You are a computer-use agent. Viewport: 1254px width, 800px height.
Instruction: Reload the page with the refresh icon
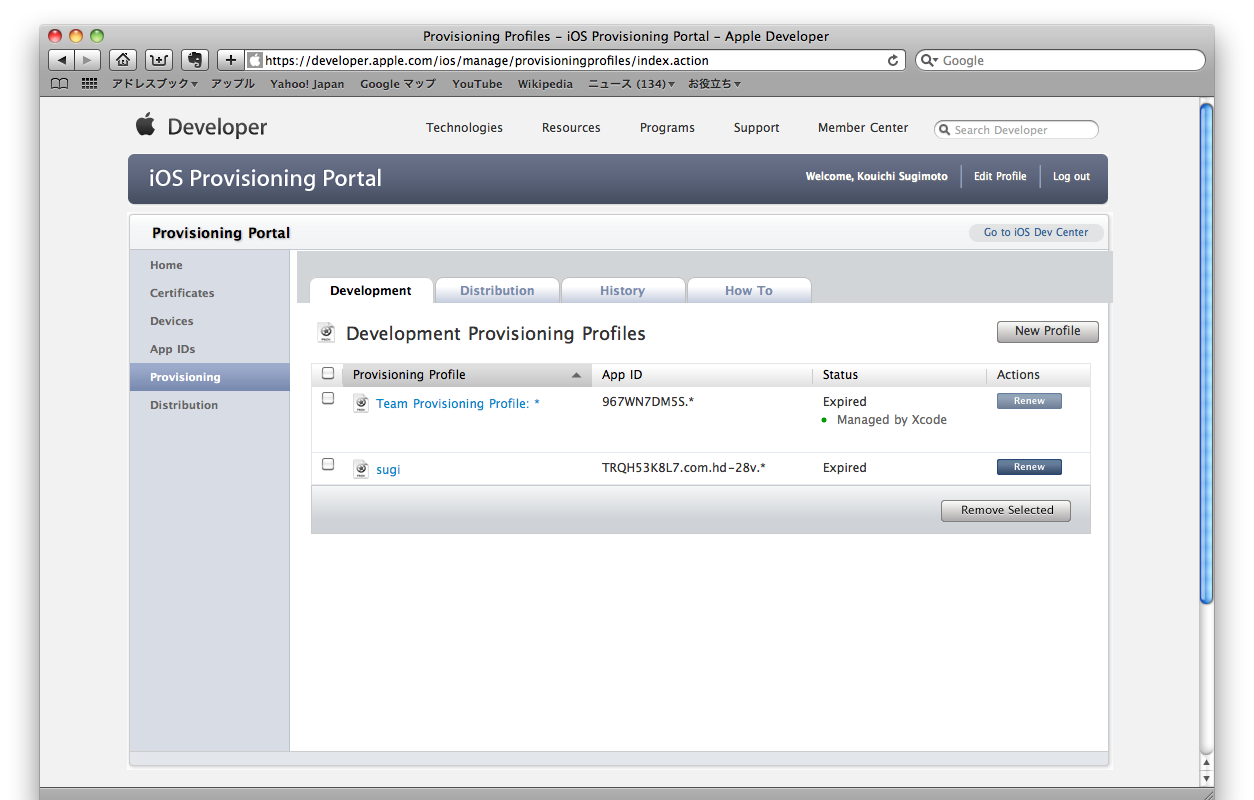click(893, 60)
